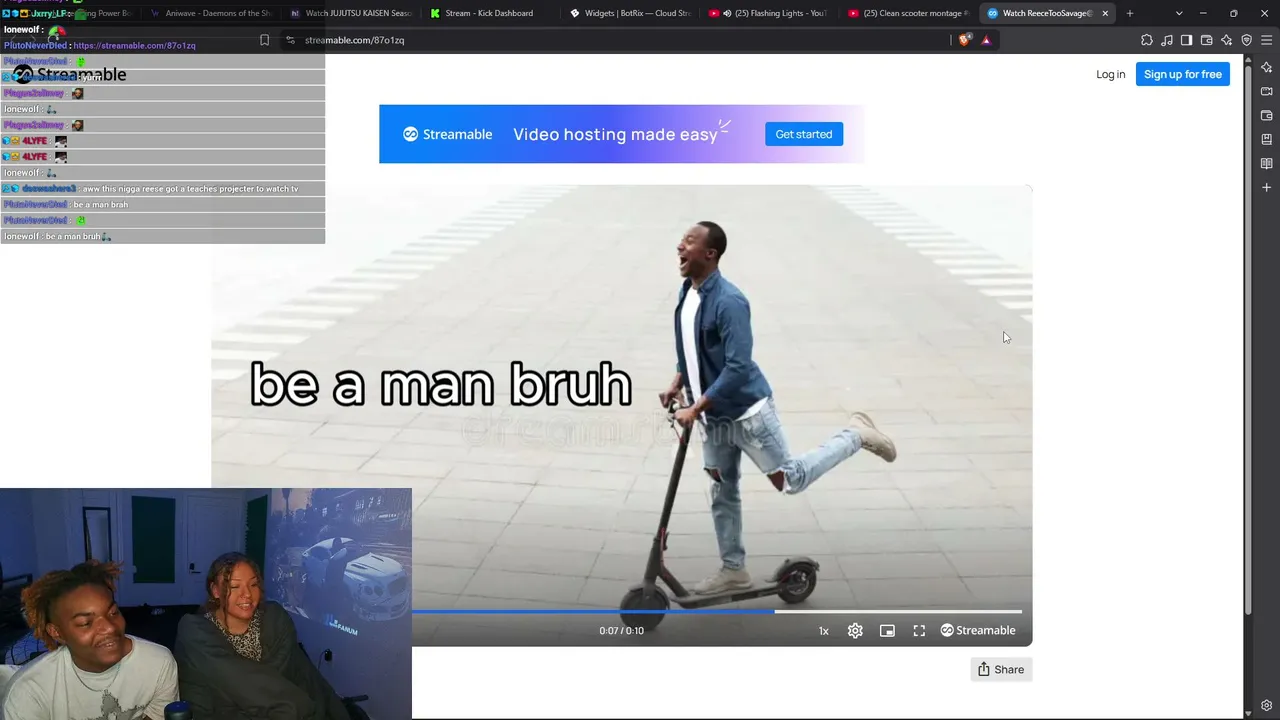The height and width of the screenshot is (720, 1280).
Task: Click Get started in the banner
Action: [x=804, y=134]
